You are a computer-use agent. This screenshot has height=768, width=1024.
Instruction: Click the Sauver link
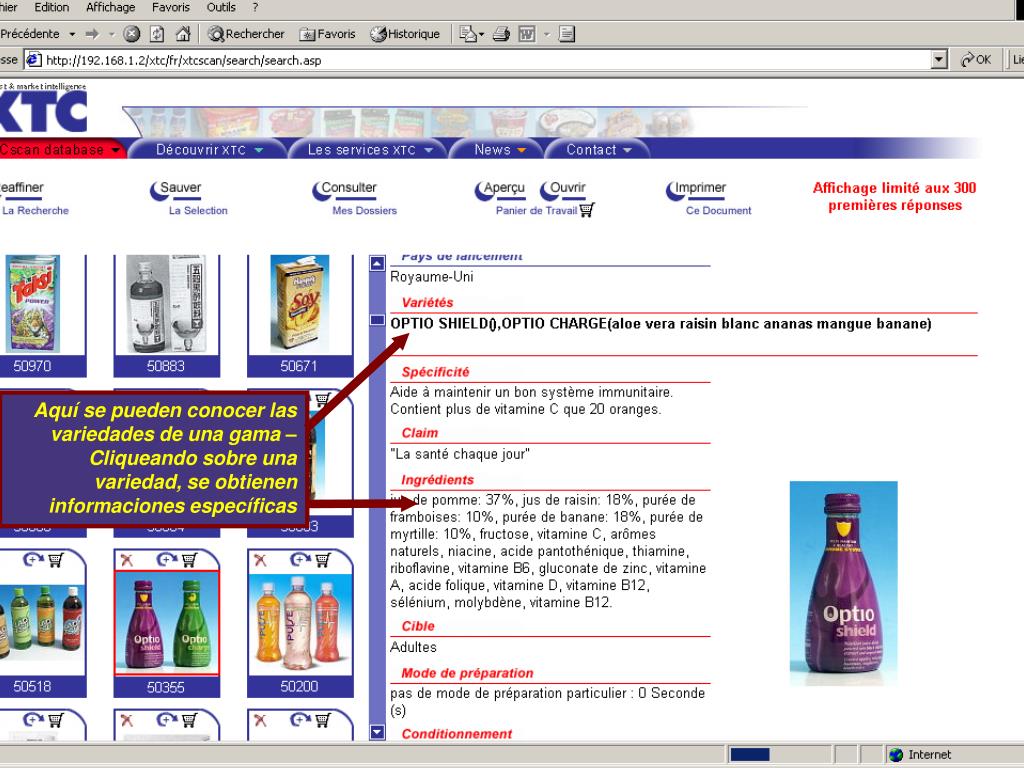click(x=180, y=188)
